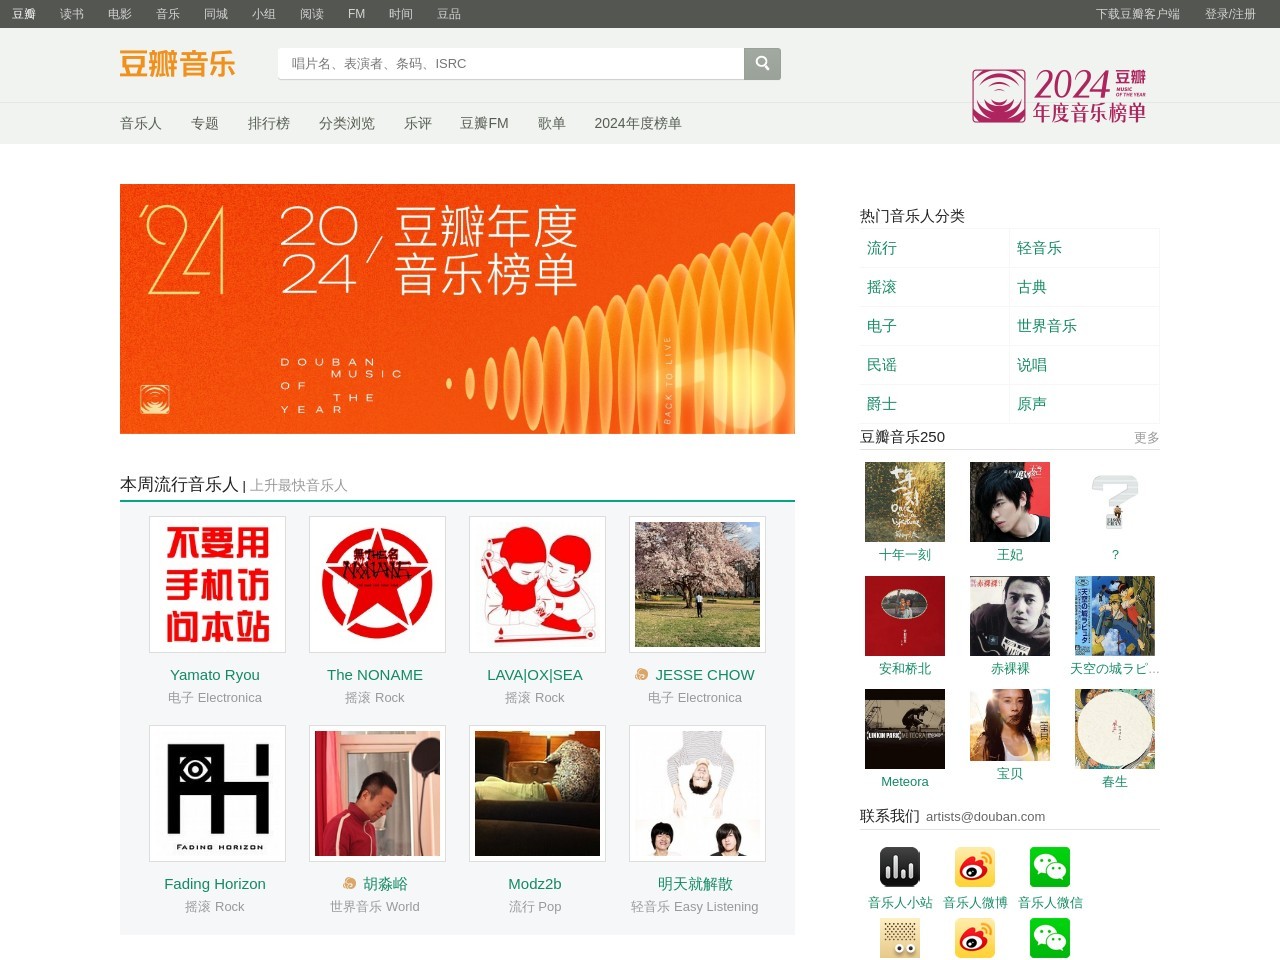Open 分类浏览 in the navigation bar

point(347,123)
